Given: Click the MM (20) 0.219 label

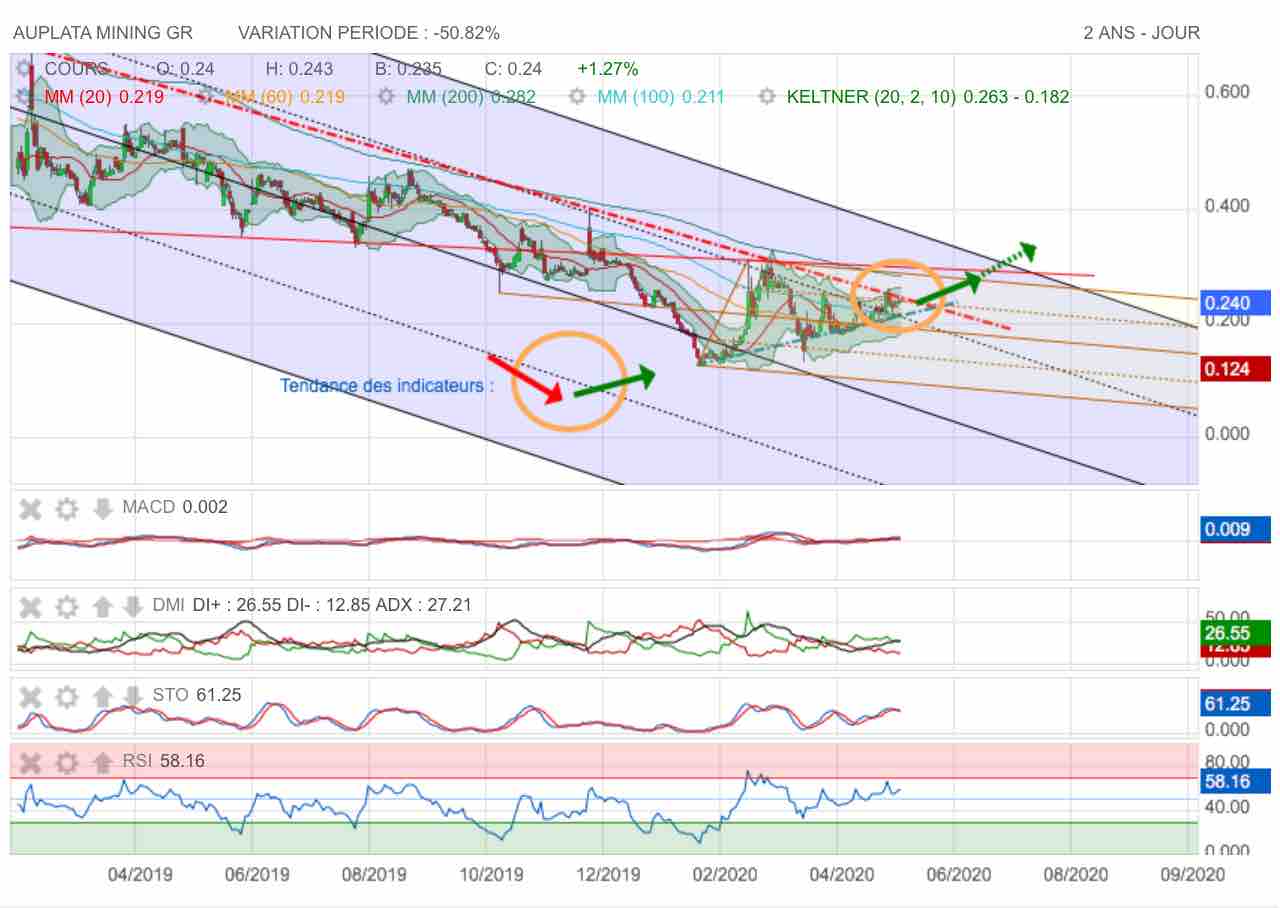Looking at the screenshot, I should (105, 97).
